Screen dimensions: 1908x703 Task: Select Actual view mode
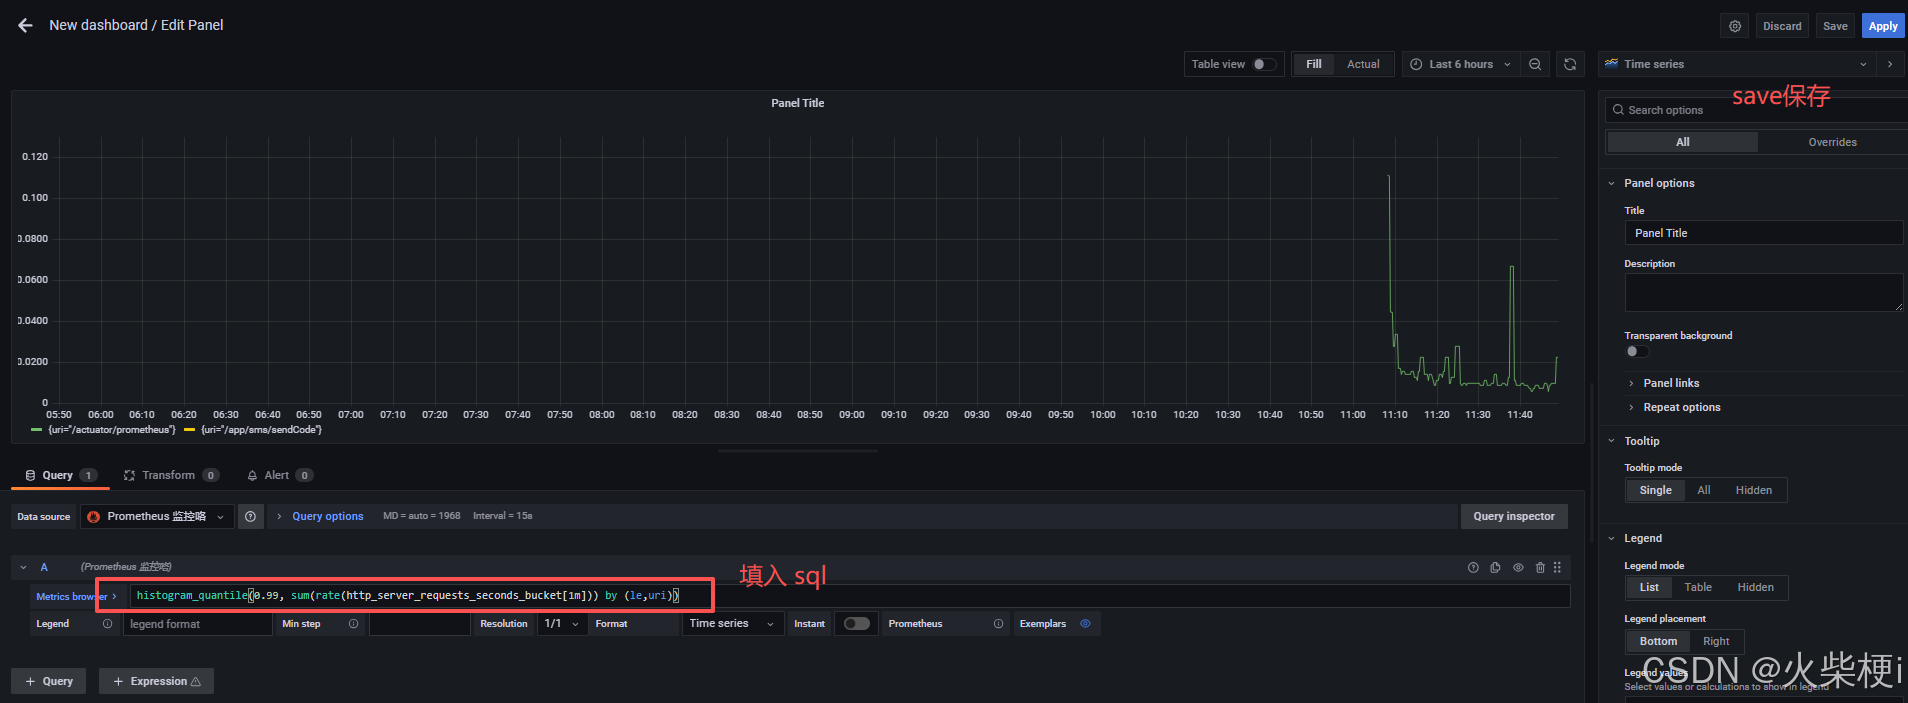[x=1363, y=64]
